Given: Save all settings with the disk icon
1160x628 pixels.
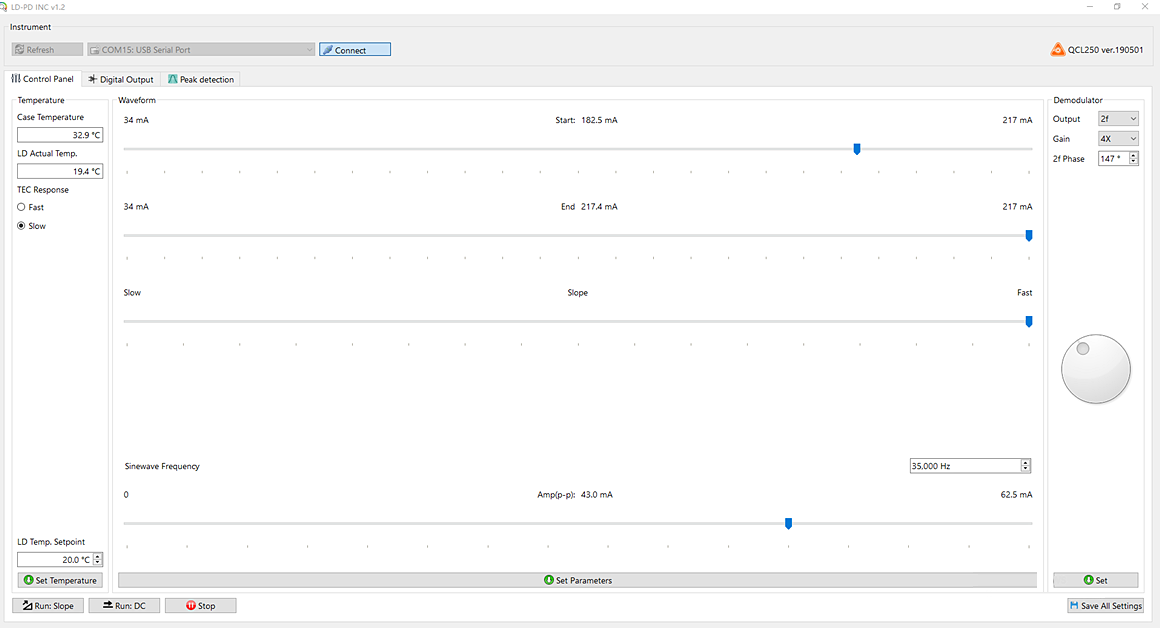Looking at the screenshot, I should point(1105,606).
